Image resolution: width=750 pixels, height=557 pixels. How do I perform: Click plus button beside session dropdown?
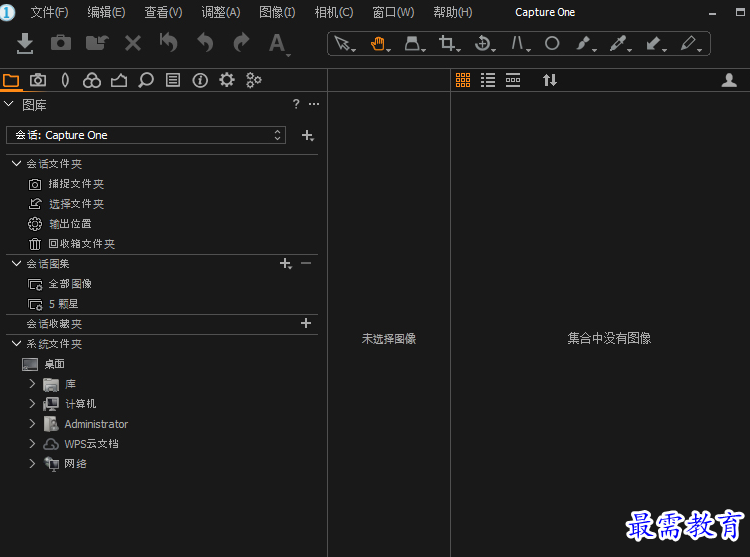coord(308,136)
